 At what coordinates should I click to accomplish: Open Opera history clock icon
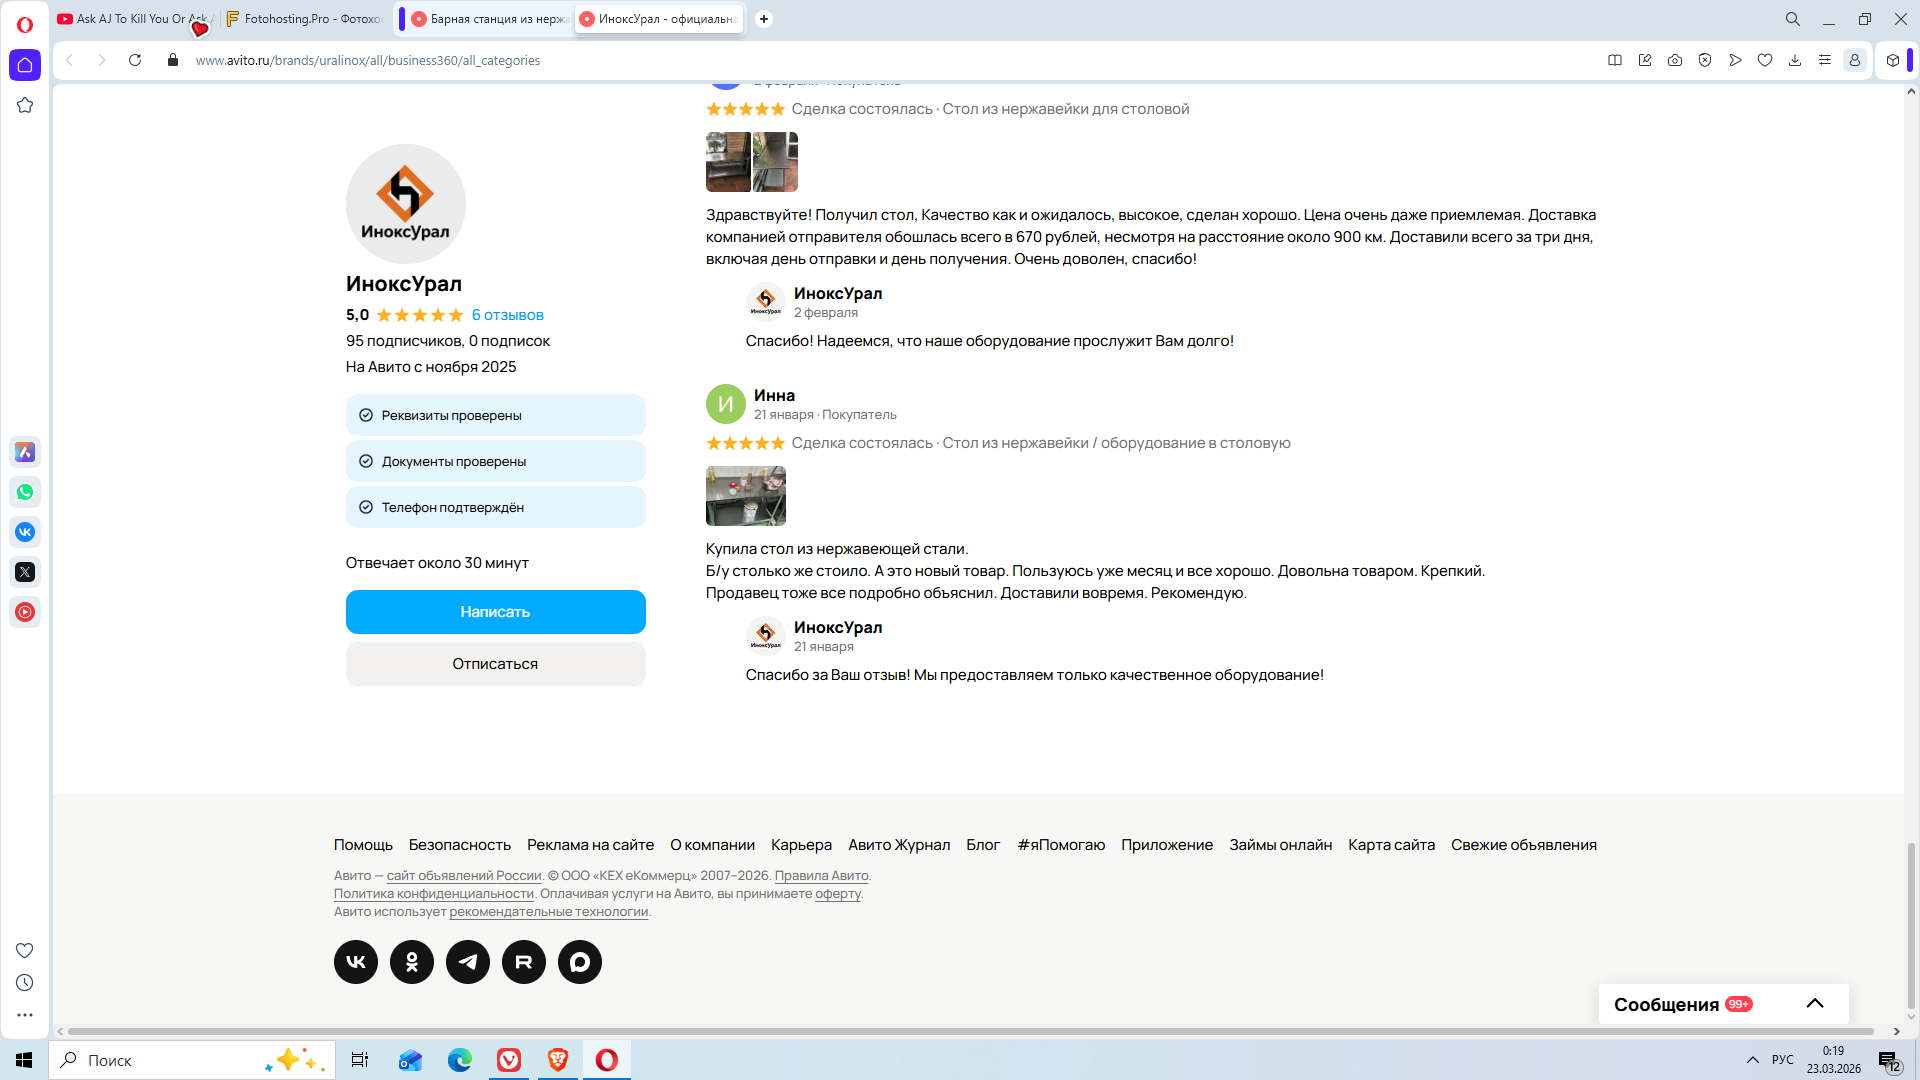[x=25, y=983]
